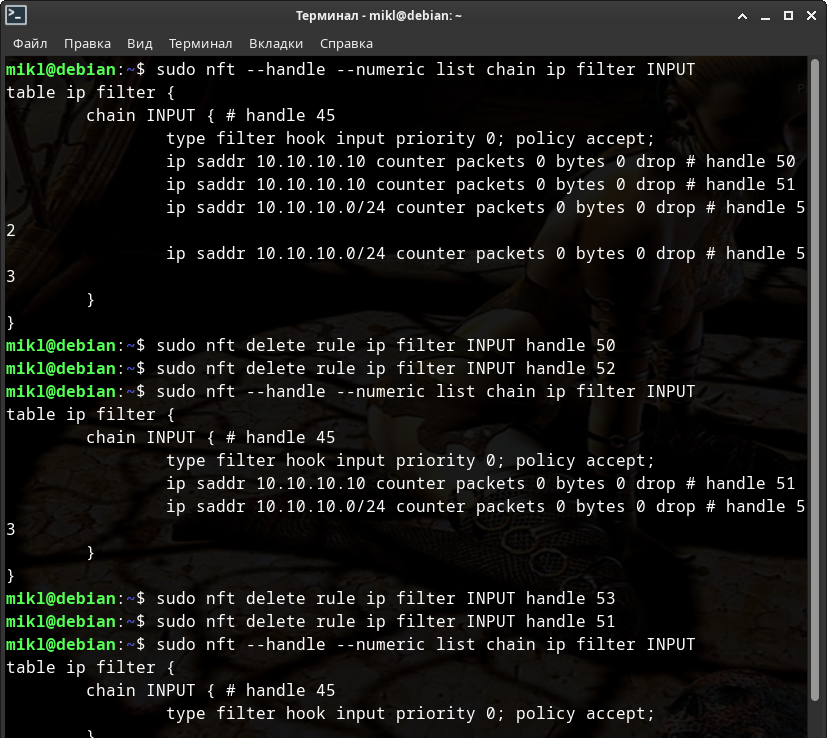Click the 'delete rule ip filter INPUT handle 51' command
The height and width of the screenshot is (738, 827).
click(385, 621)
